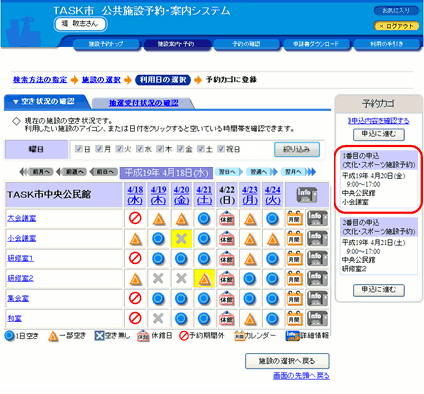Open monthly calendar icon for 和室
The image size is (424, 394).
(x=295, y=319)
